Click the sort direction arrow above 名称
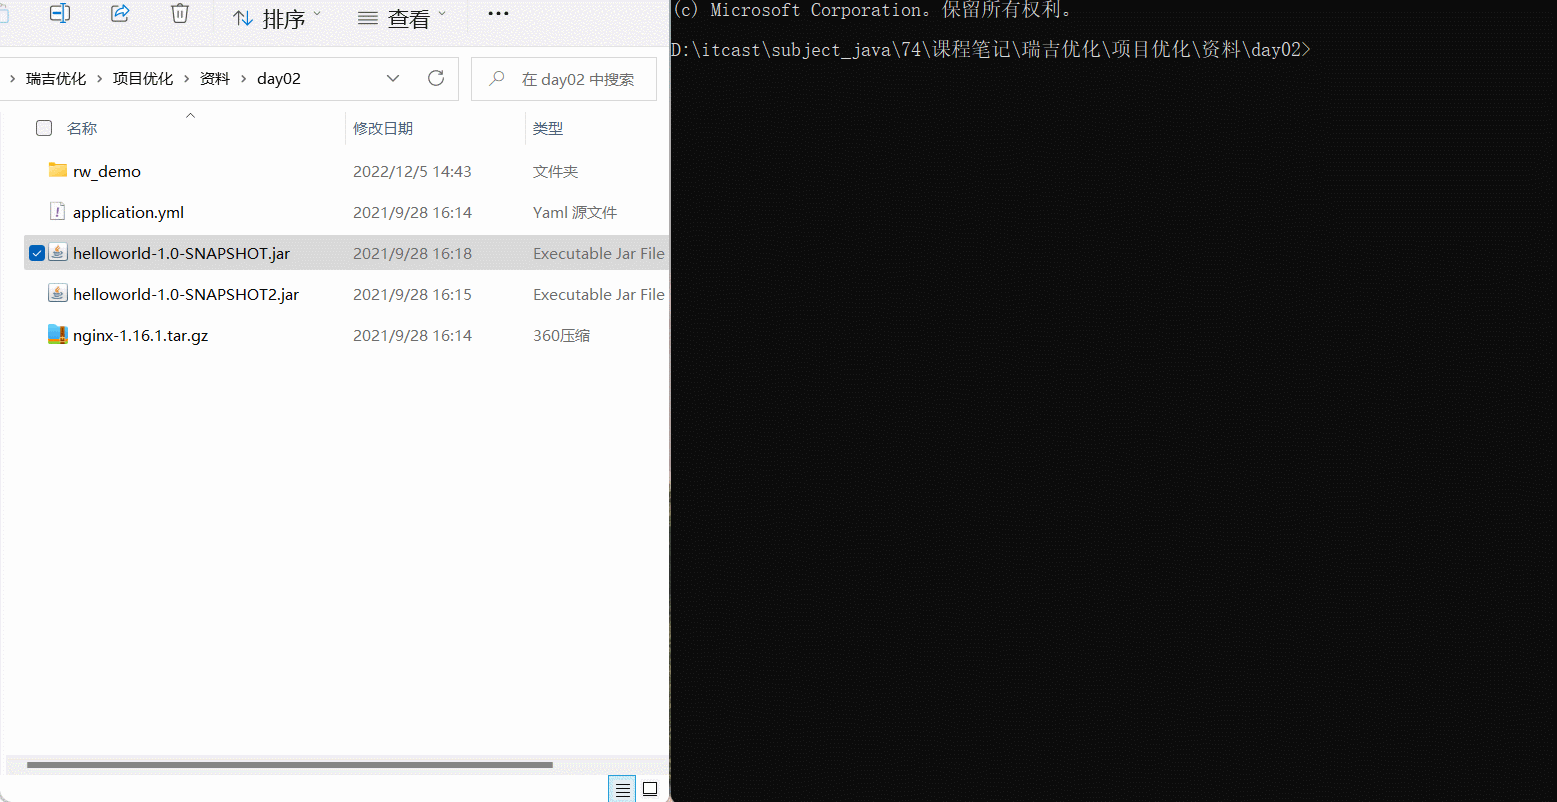 pyautogui.click(x=190, y=115)
